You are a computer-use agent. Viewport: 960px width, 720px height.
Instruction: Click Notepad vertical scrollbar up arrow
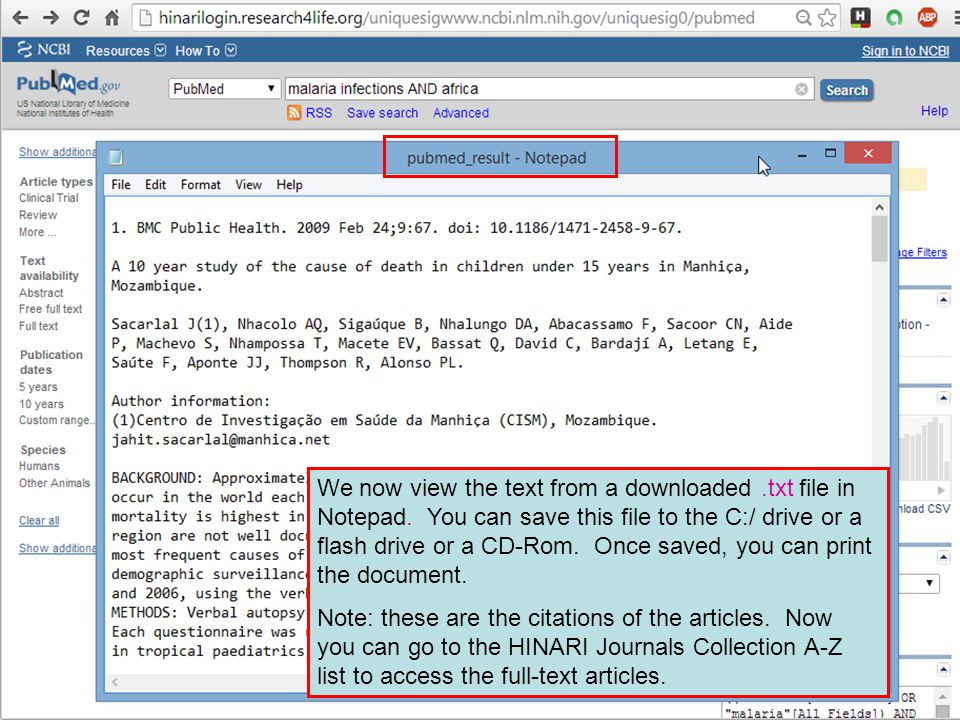coord(879,208)
